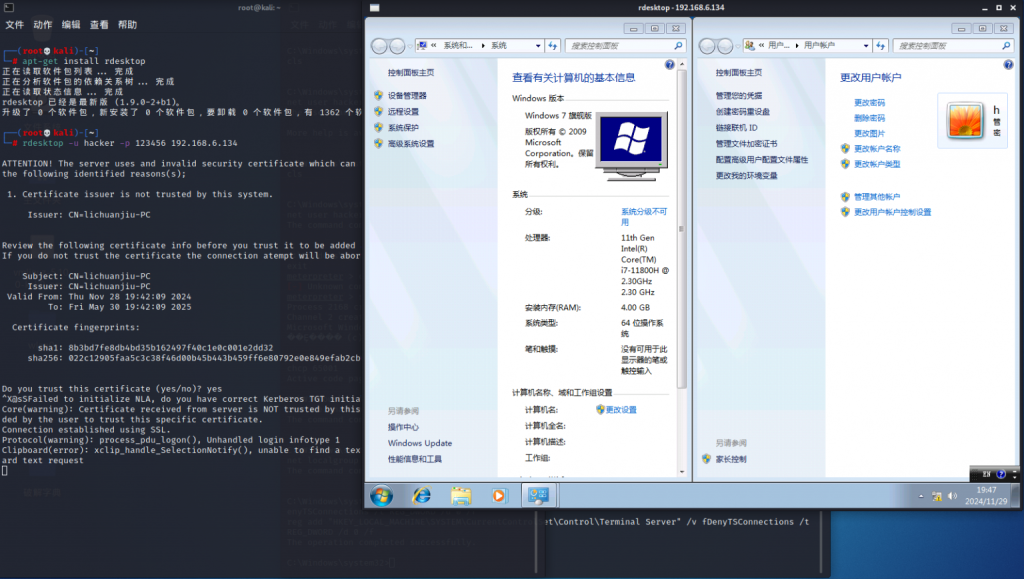Click the 更改密码 link

(869, 102)
